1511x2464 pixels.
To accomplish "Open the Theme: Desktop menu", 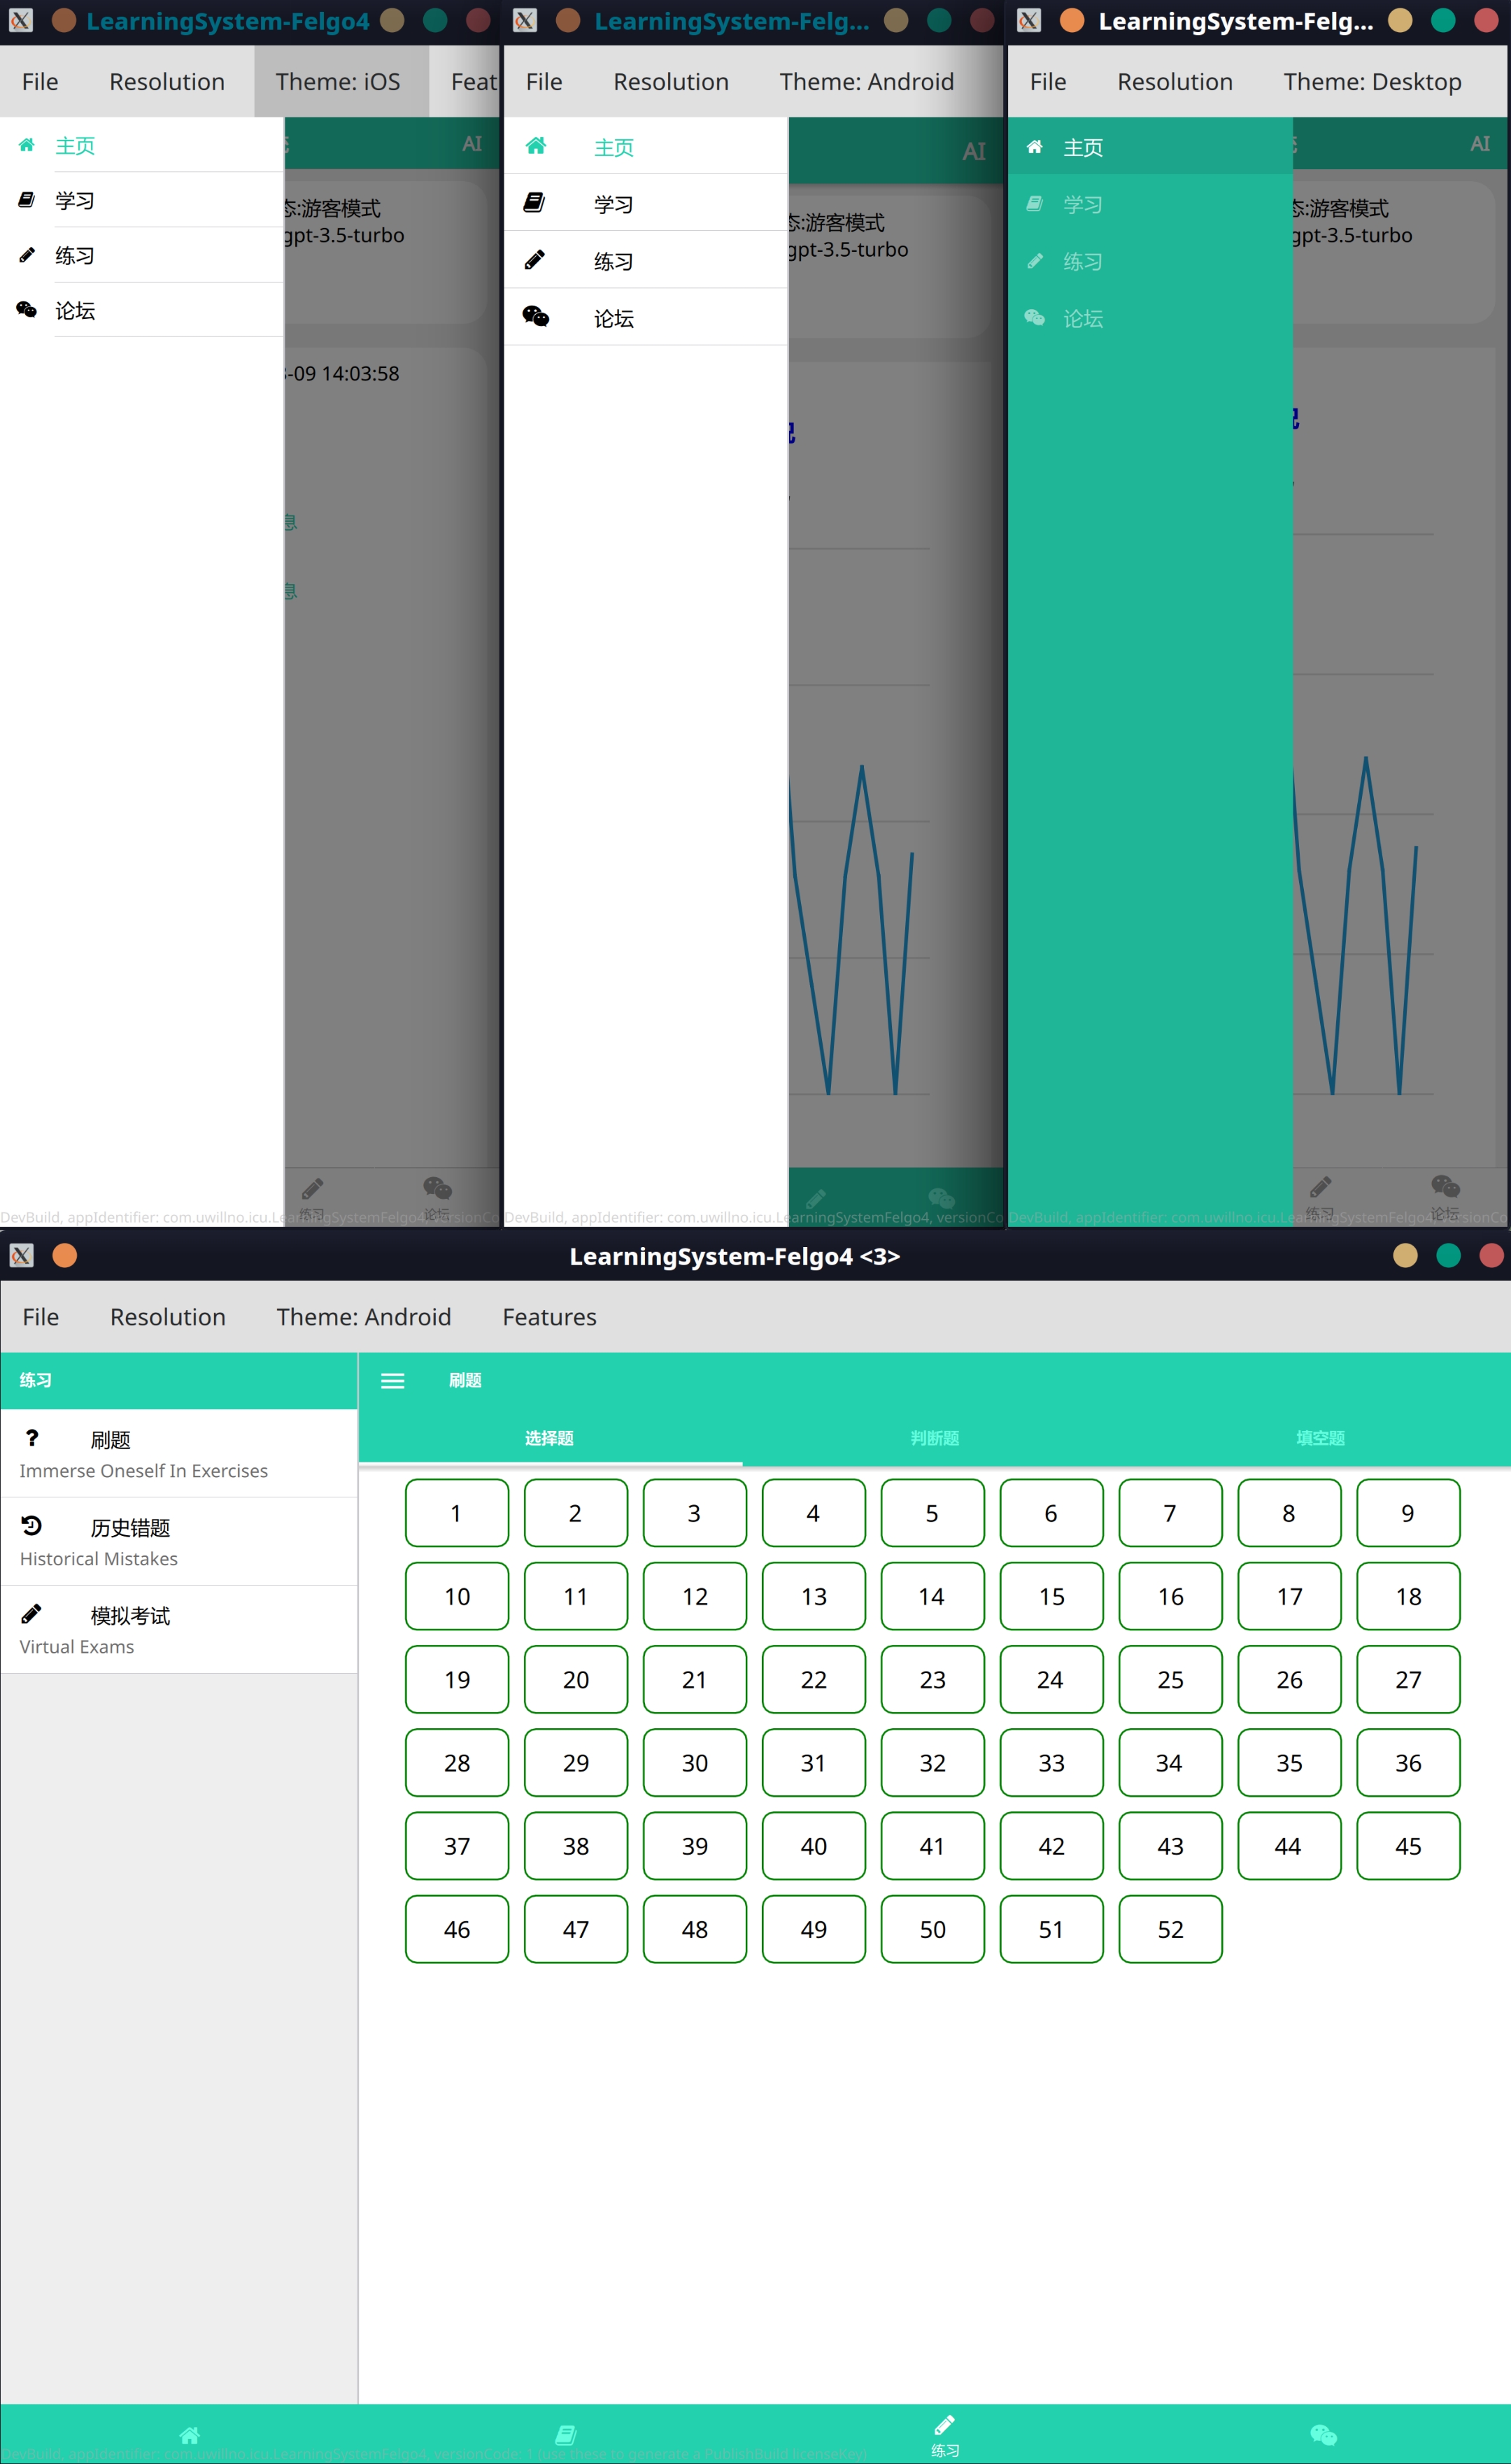I will coord(1372,82).
